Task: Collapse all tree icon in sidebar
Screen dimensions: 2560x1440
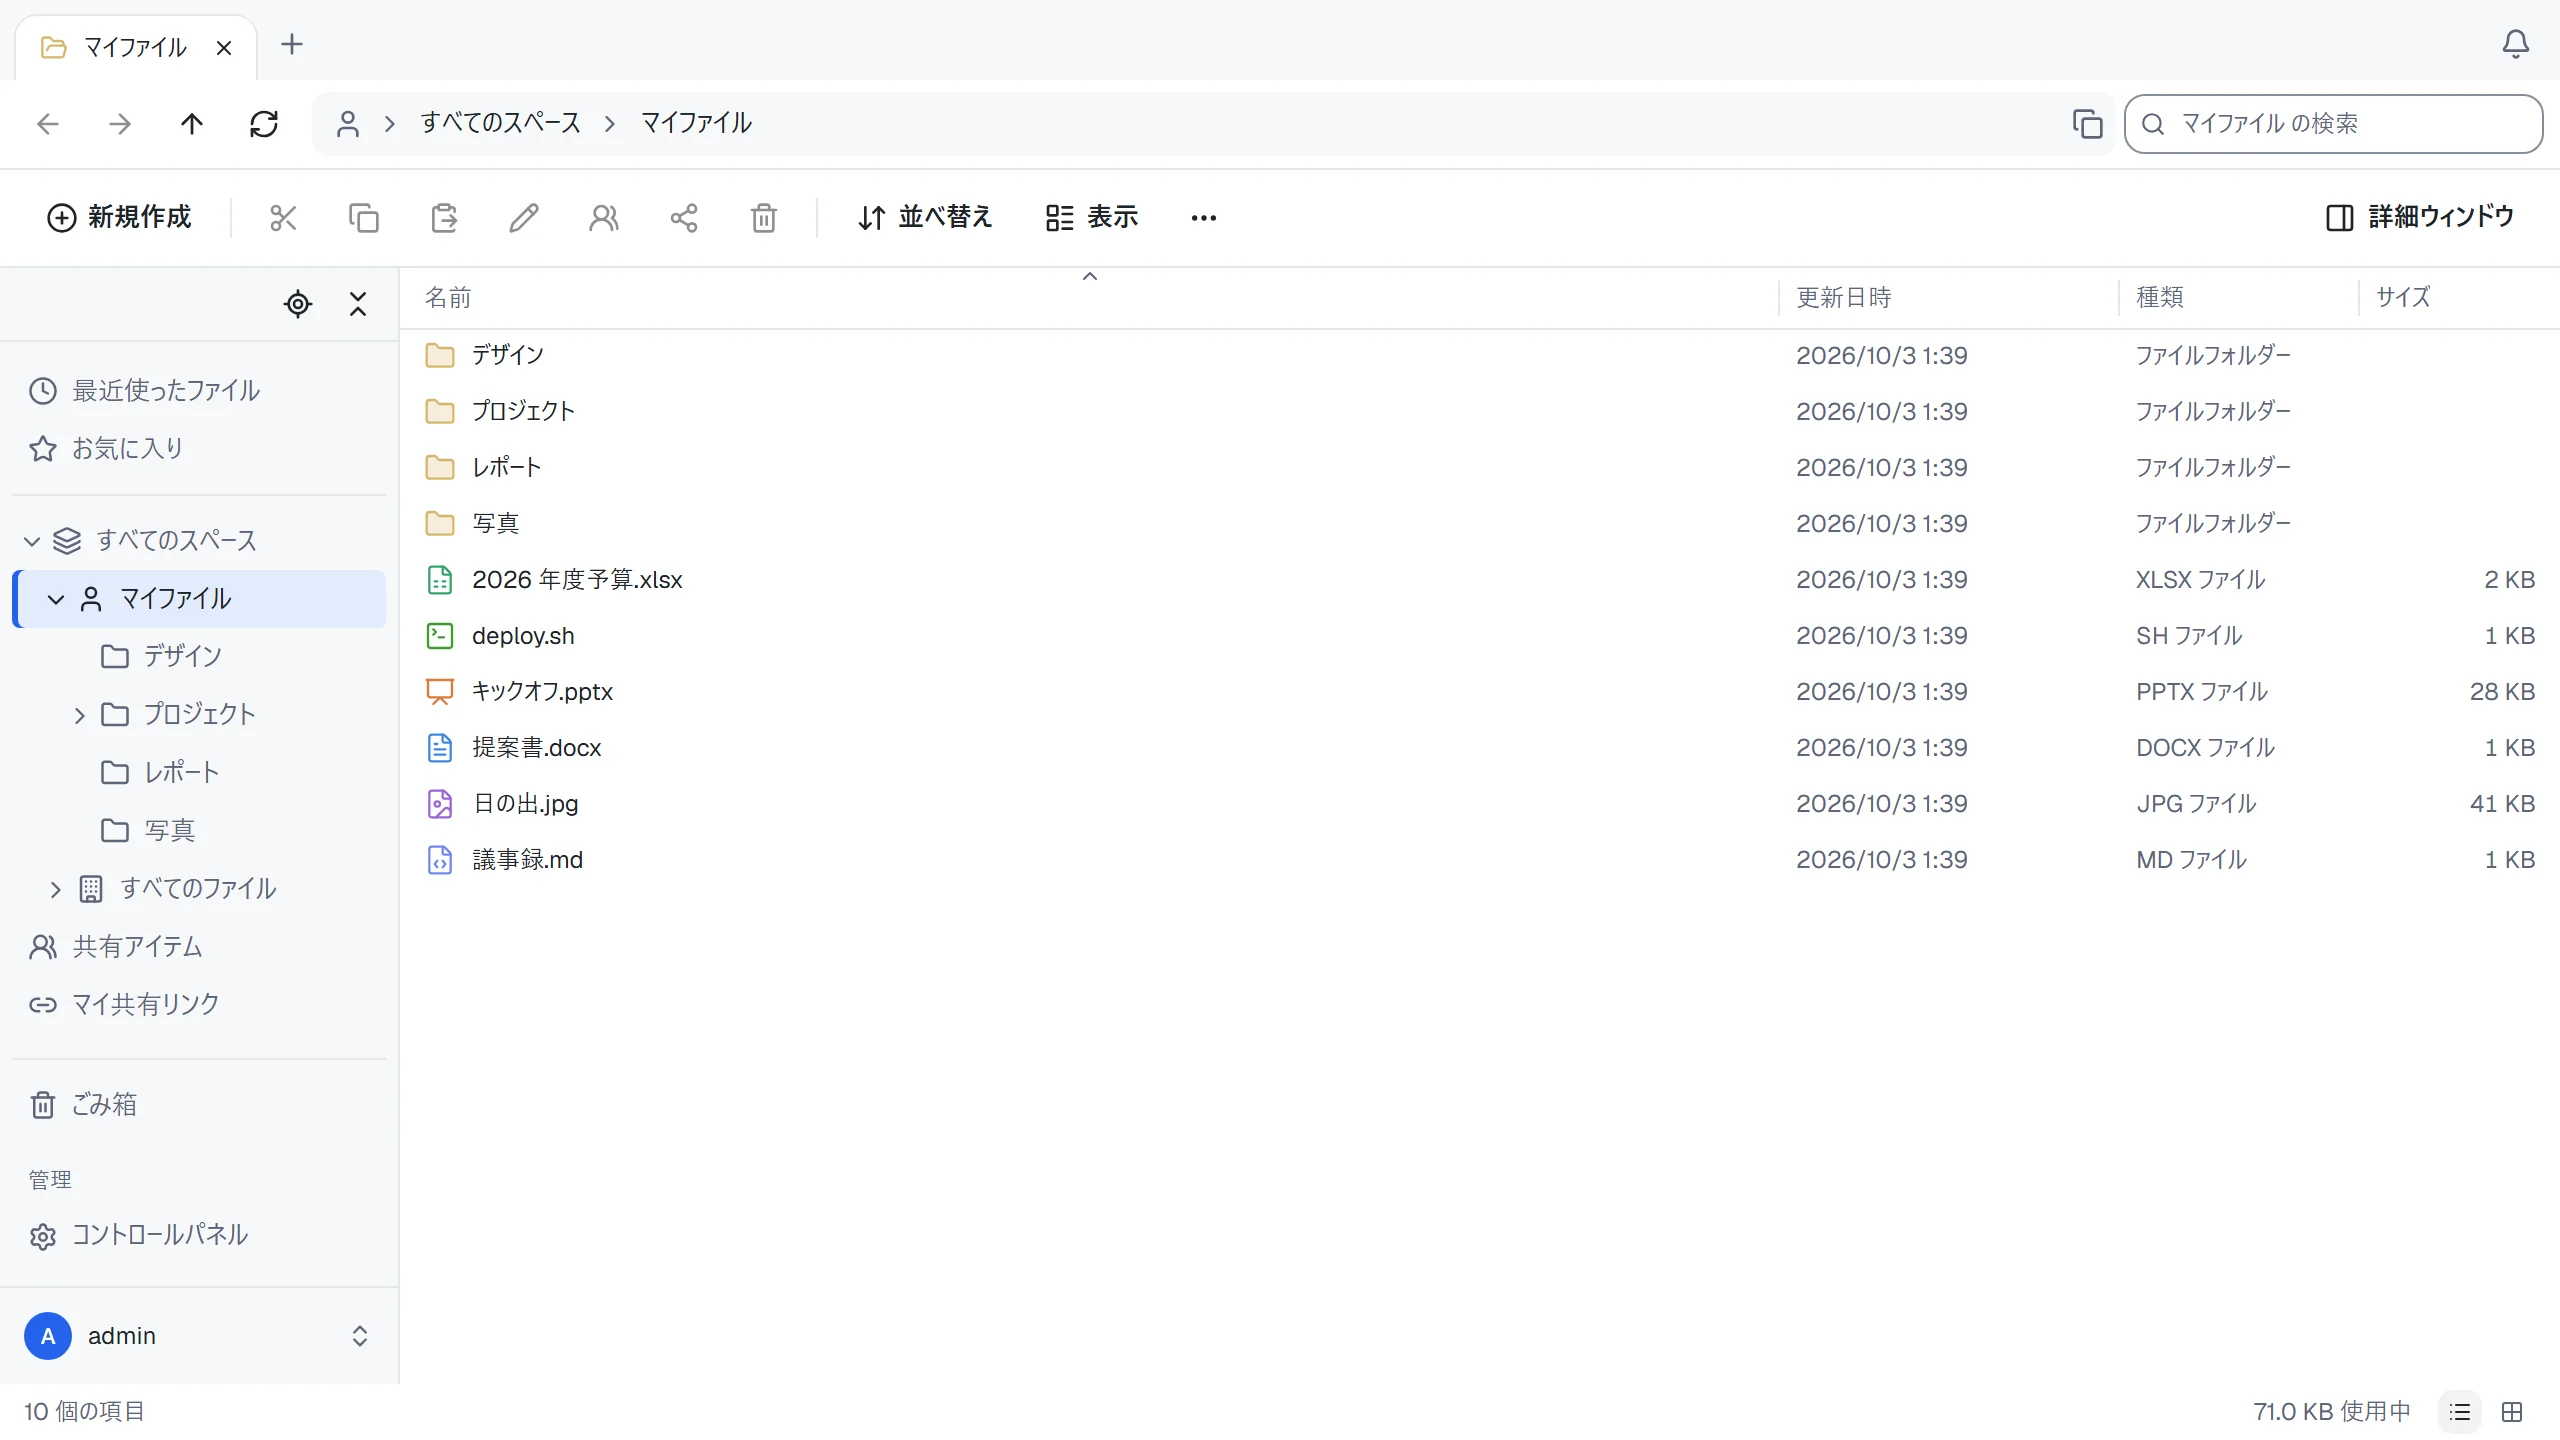Action: click(358, 303)
